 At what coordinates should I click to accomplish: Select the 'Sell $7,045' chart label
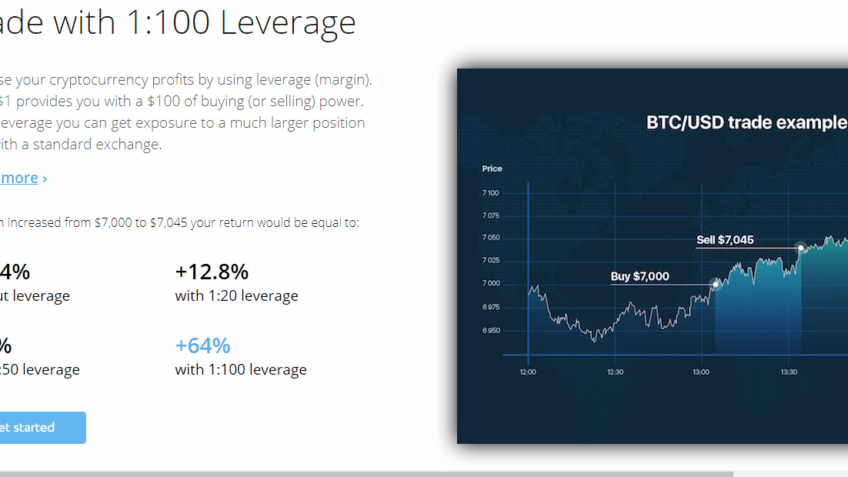pos(725,240)
